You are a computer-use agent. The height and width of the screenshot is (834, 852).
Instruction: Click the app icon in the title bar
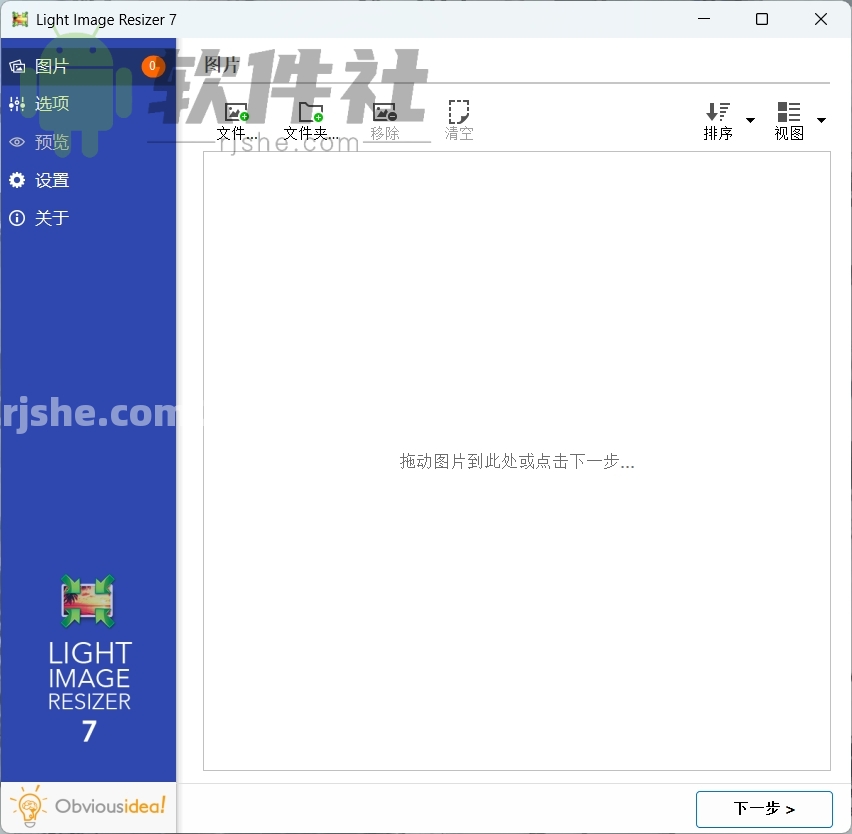17,19
